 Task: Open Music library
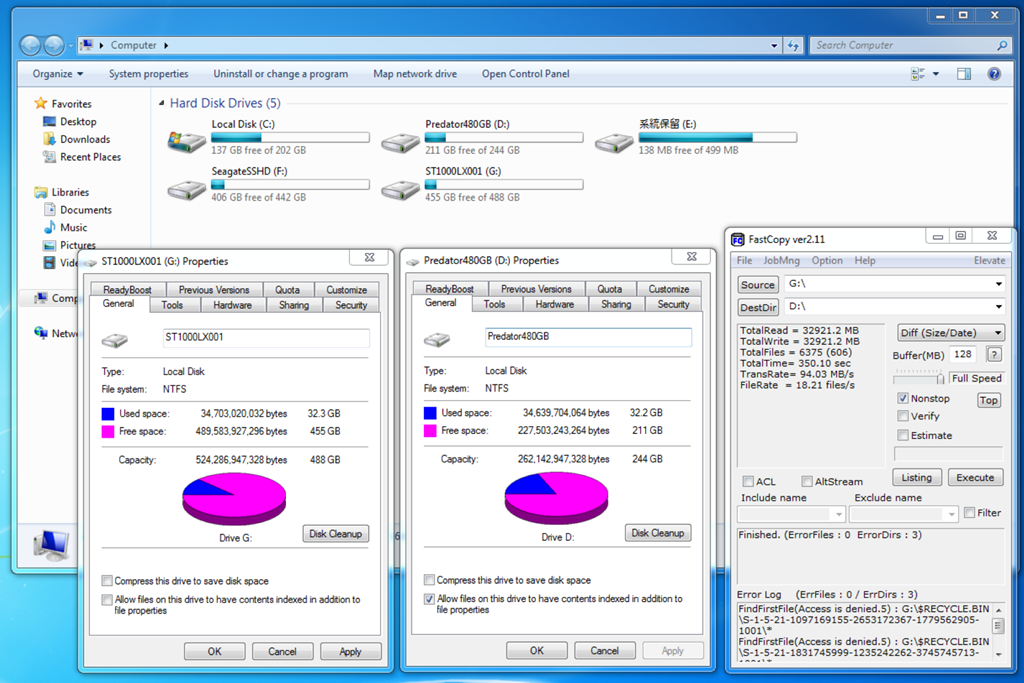(x=73, y=227)
